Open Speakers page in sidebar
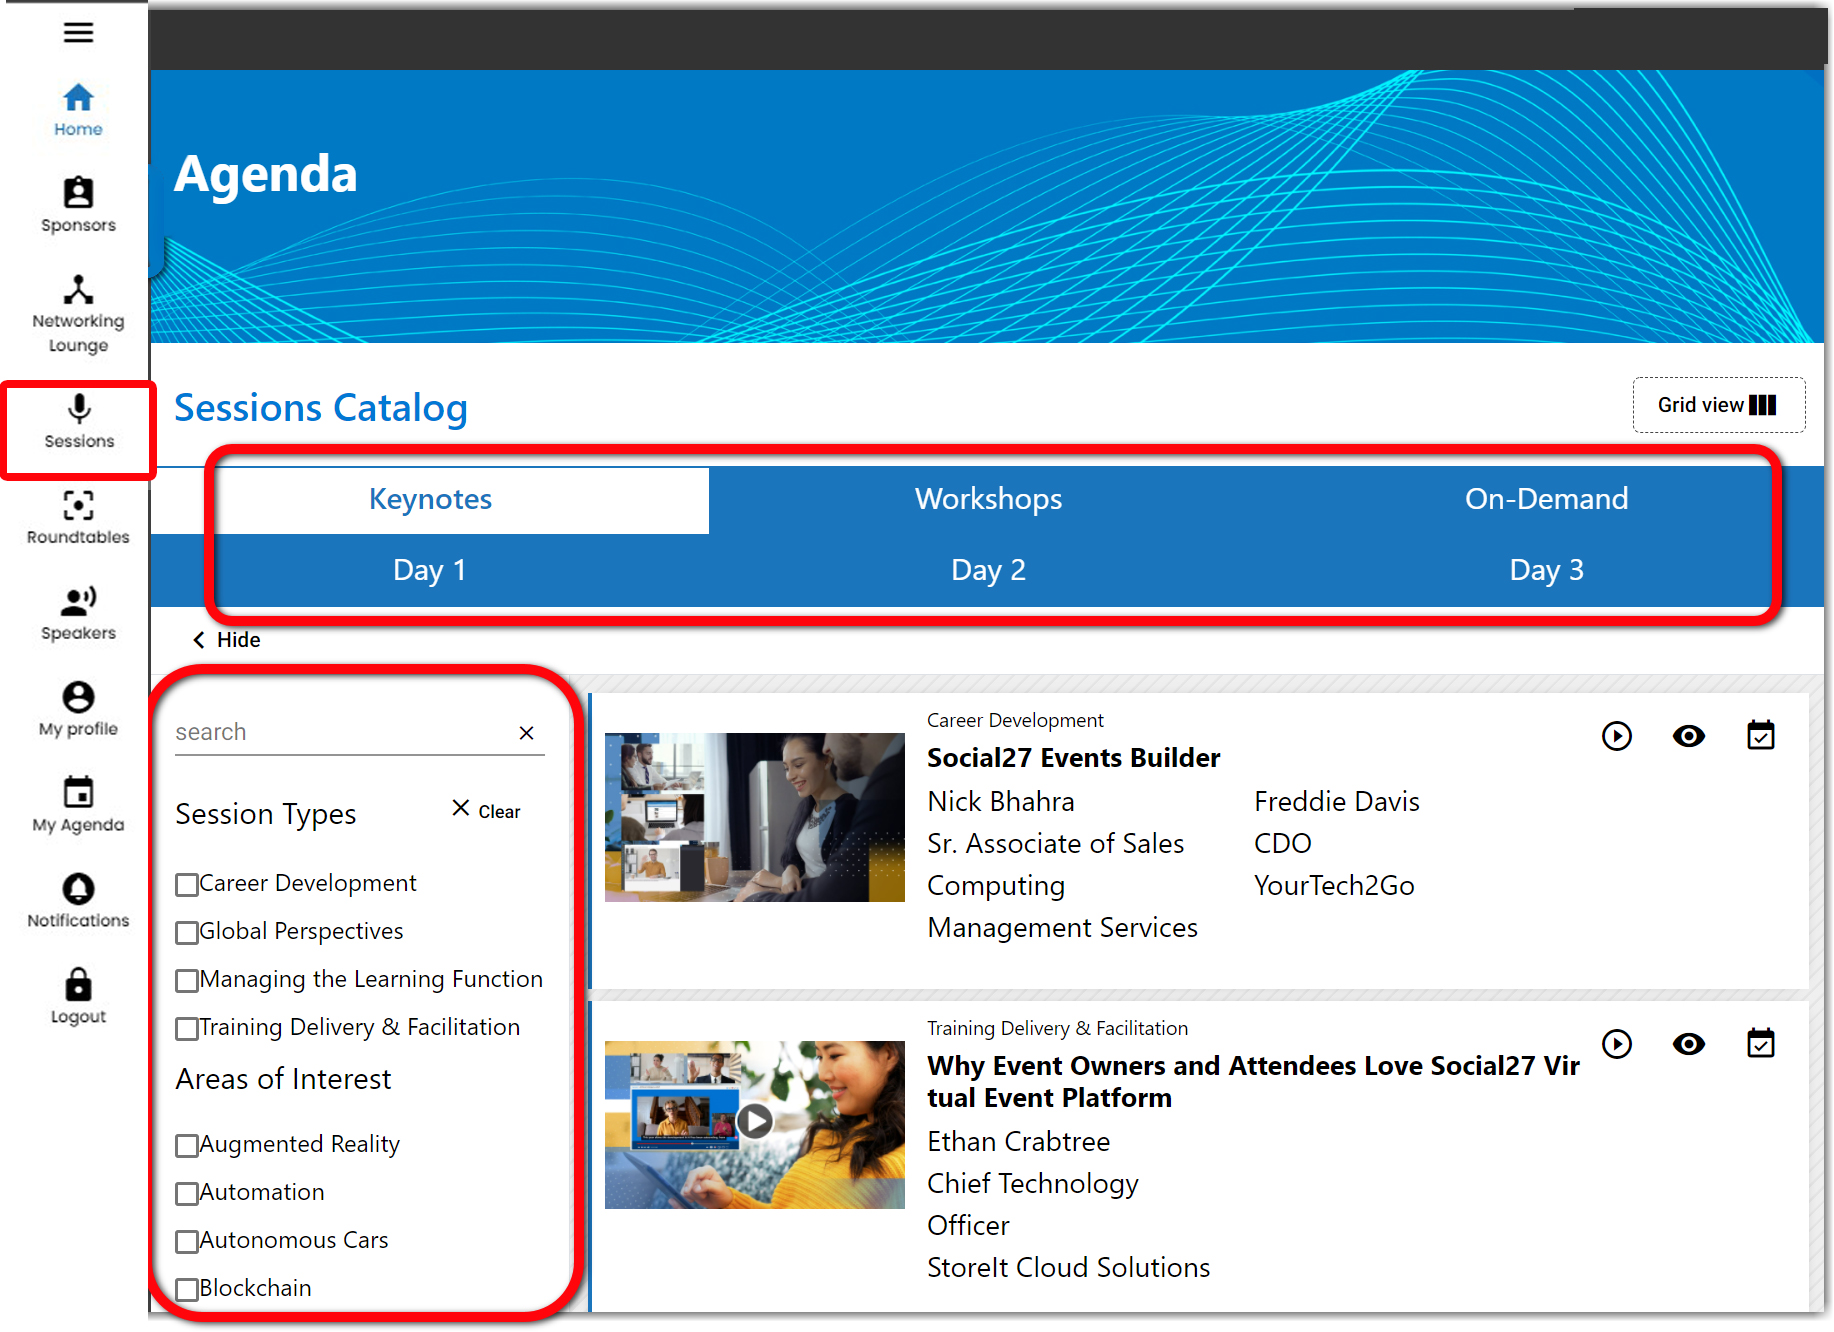1834x1332 pixels. [x=78, y=613]
